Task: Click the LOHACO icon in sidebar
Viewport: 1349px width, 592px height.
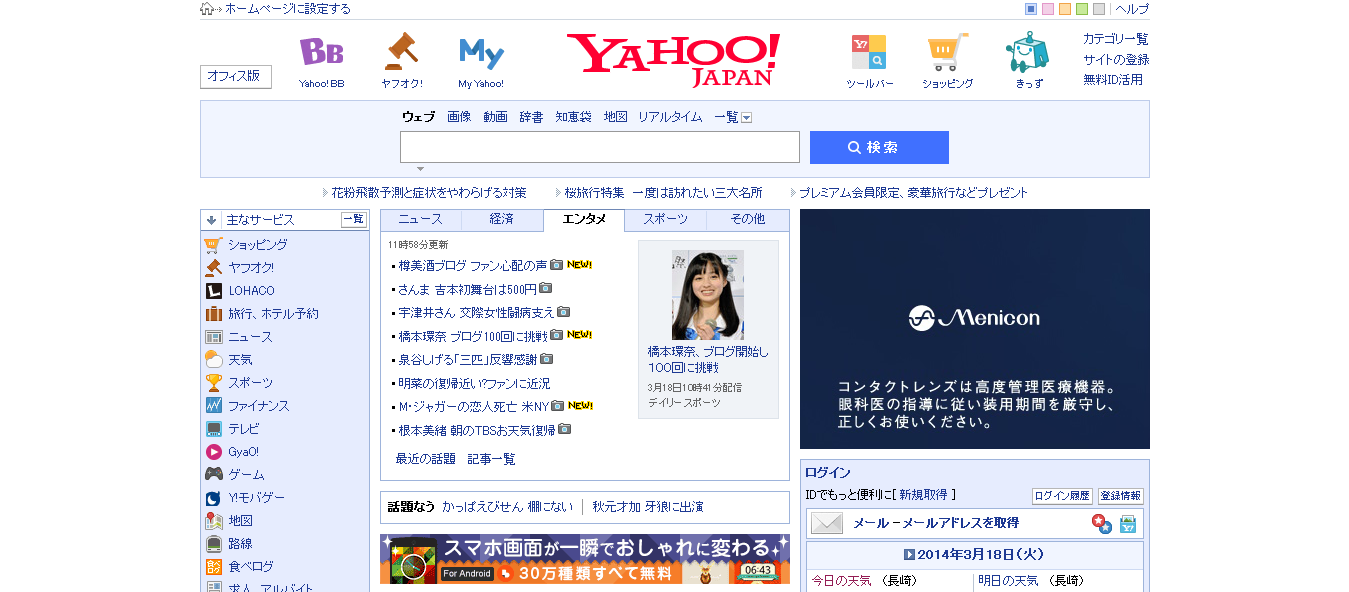Action: tap(213, 291)
